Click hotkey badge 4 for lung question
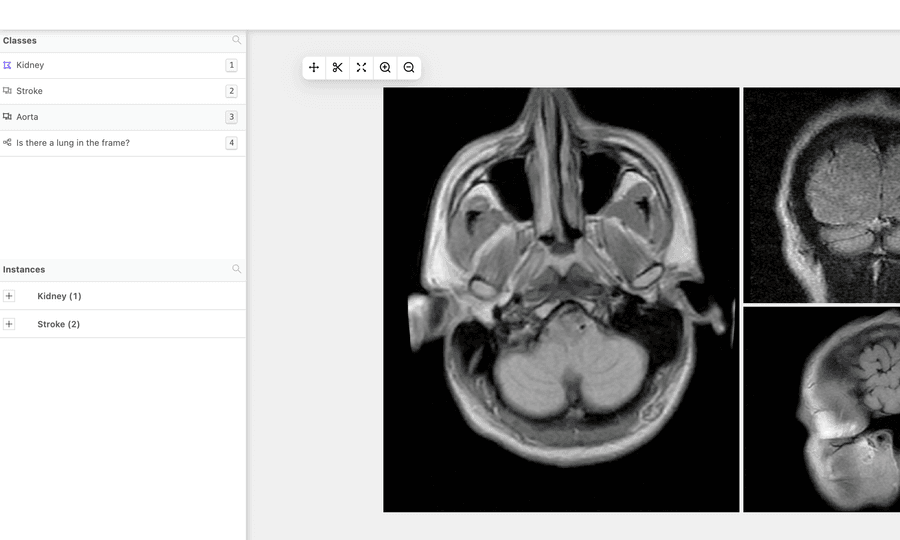 click(x=231, y=143)
